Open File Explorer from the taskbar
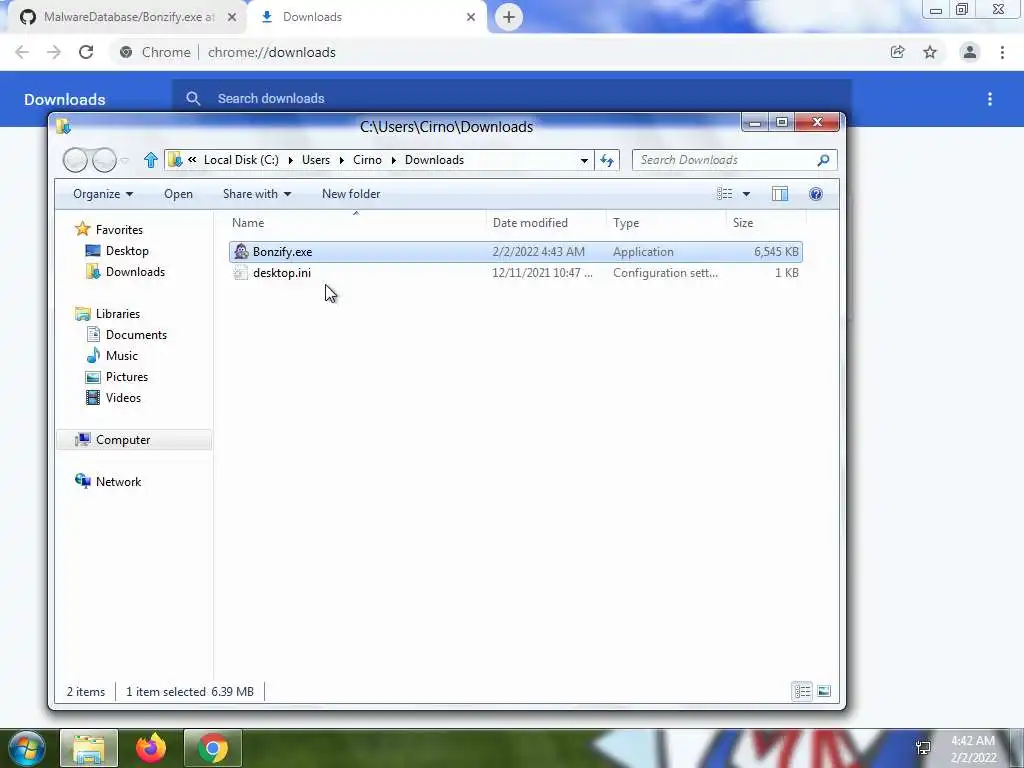 89,748
